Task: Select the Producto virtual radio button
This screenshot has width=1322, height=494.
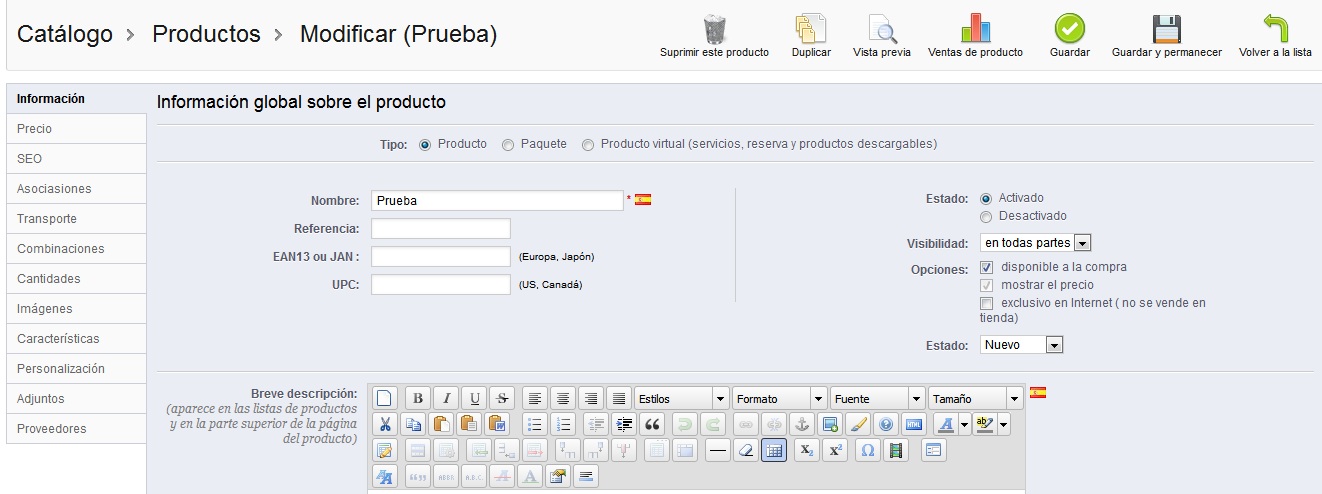Action: pos(588,145)
